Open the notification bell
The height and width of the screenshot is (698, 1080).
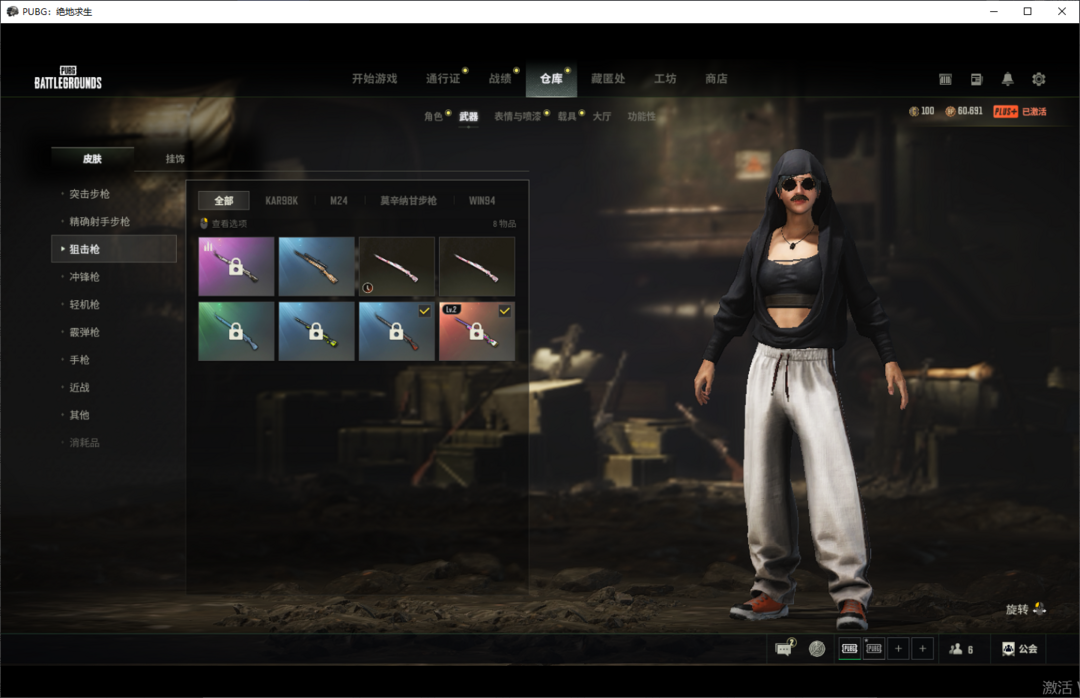[1007, 79]
